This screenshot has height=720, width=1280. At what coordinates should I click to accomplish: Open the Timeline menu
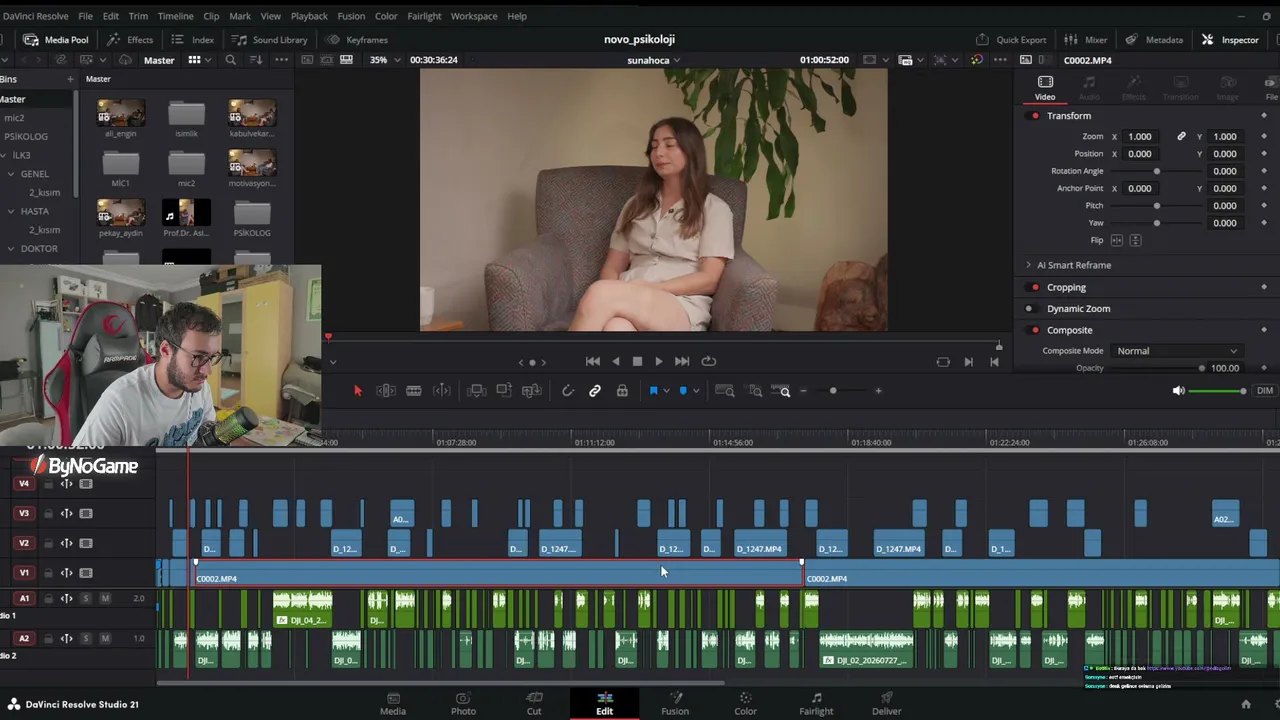click(175, 16)
